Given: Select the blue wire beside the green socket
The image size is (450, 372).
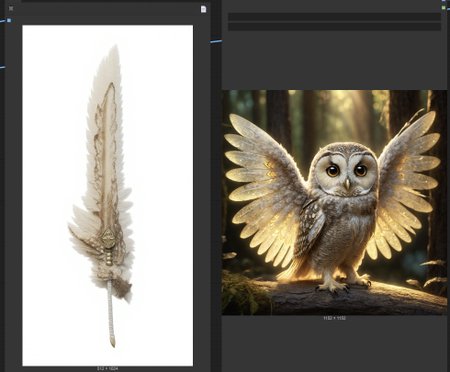Looking at the screenshot, I should pos(448,9).
